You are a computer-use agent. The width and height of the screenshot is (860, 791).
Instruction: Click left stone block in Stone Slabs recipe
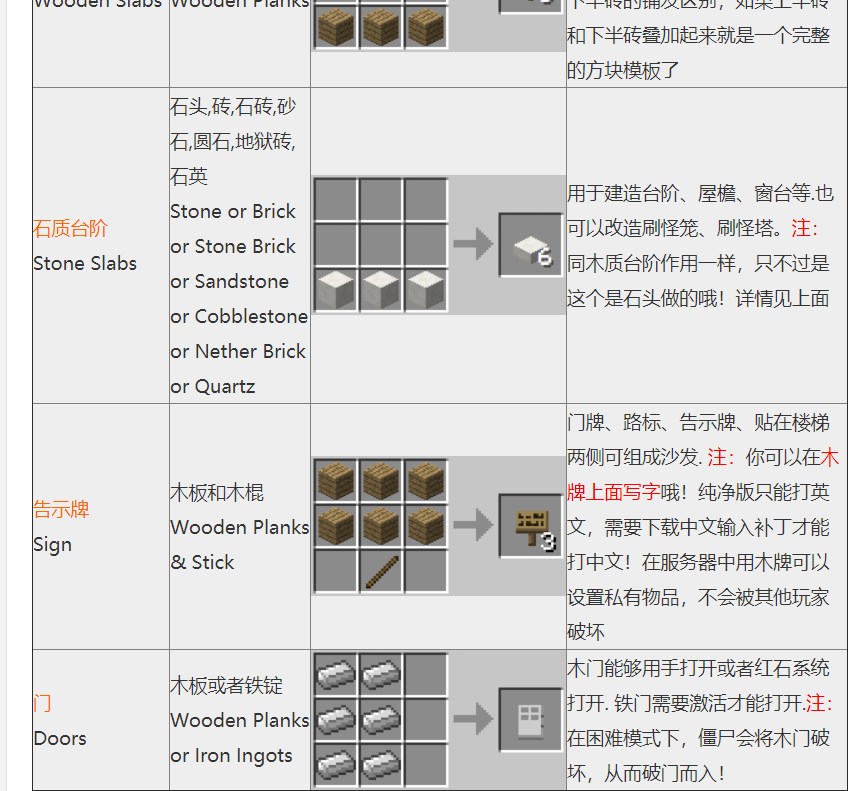[x=336, y=290]
